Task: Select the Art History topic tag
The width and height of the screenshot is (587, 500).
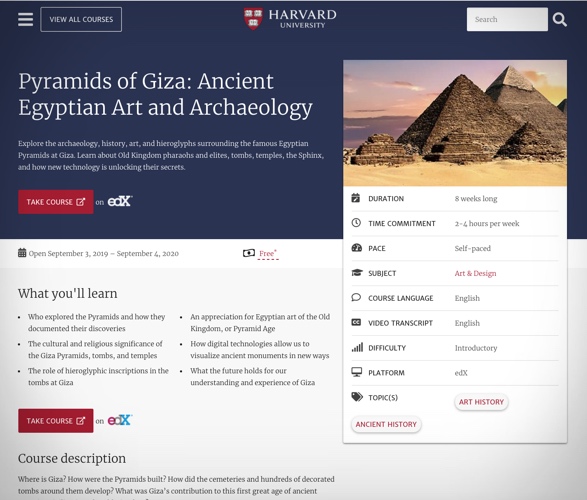Action: tap(481, 402)
